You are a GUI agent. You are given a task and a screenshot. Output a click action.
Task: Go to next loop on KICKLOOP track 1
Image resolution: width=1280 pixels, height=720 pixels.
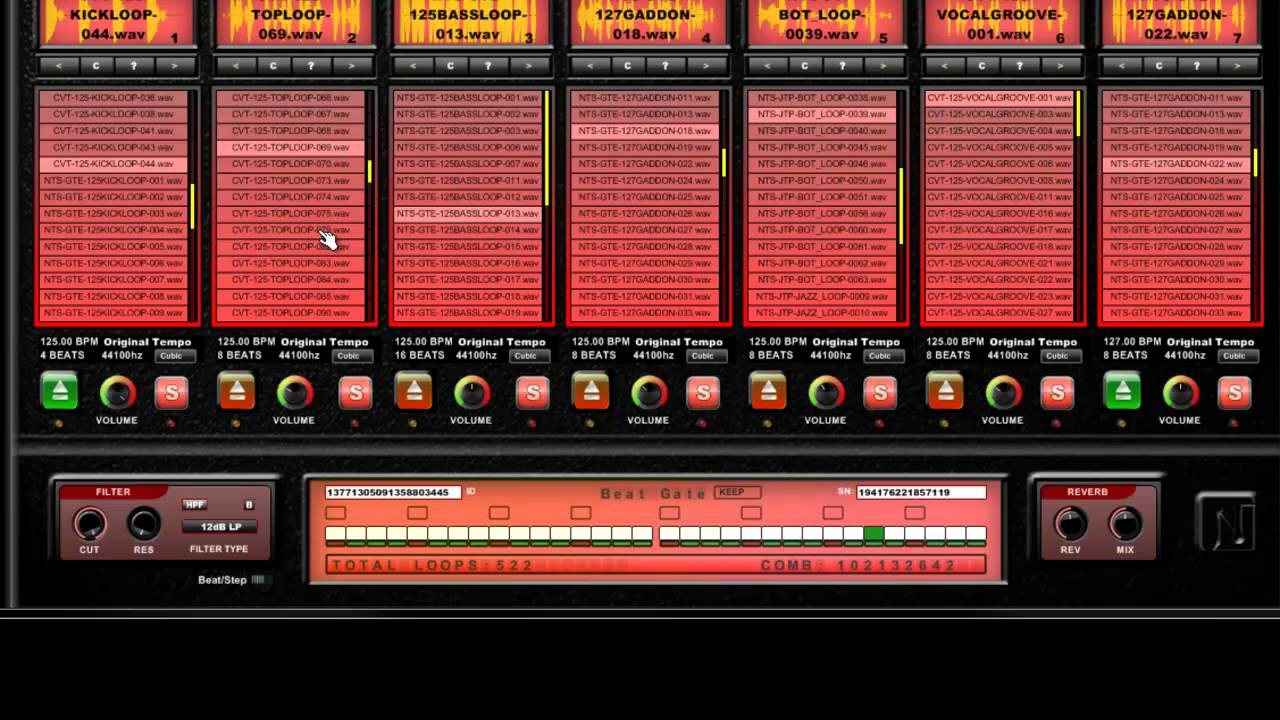tap(174, 66)
